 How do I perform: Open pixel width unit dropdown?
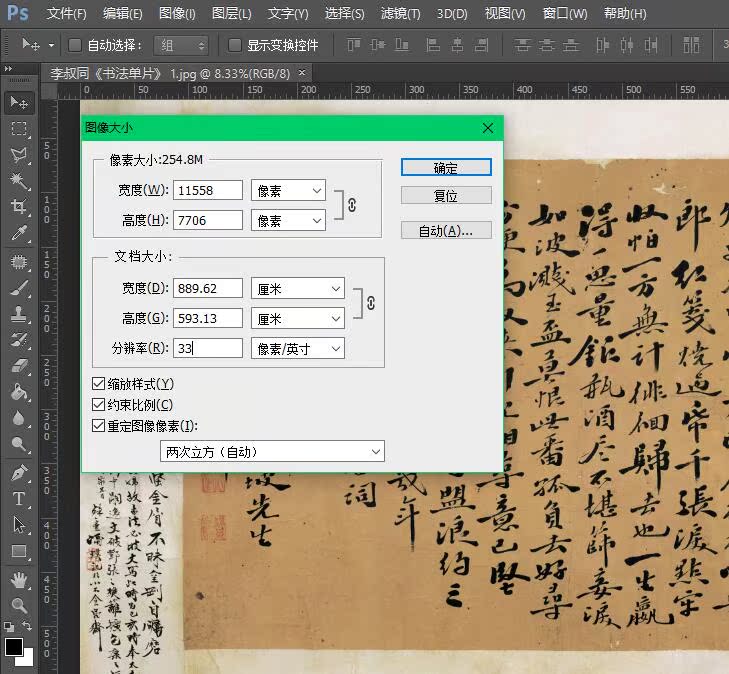[288, 191]
